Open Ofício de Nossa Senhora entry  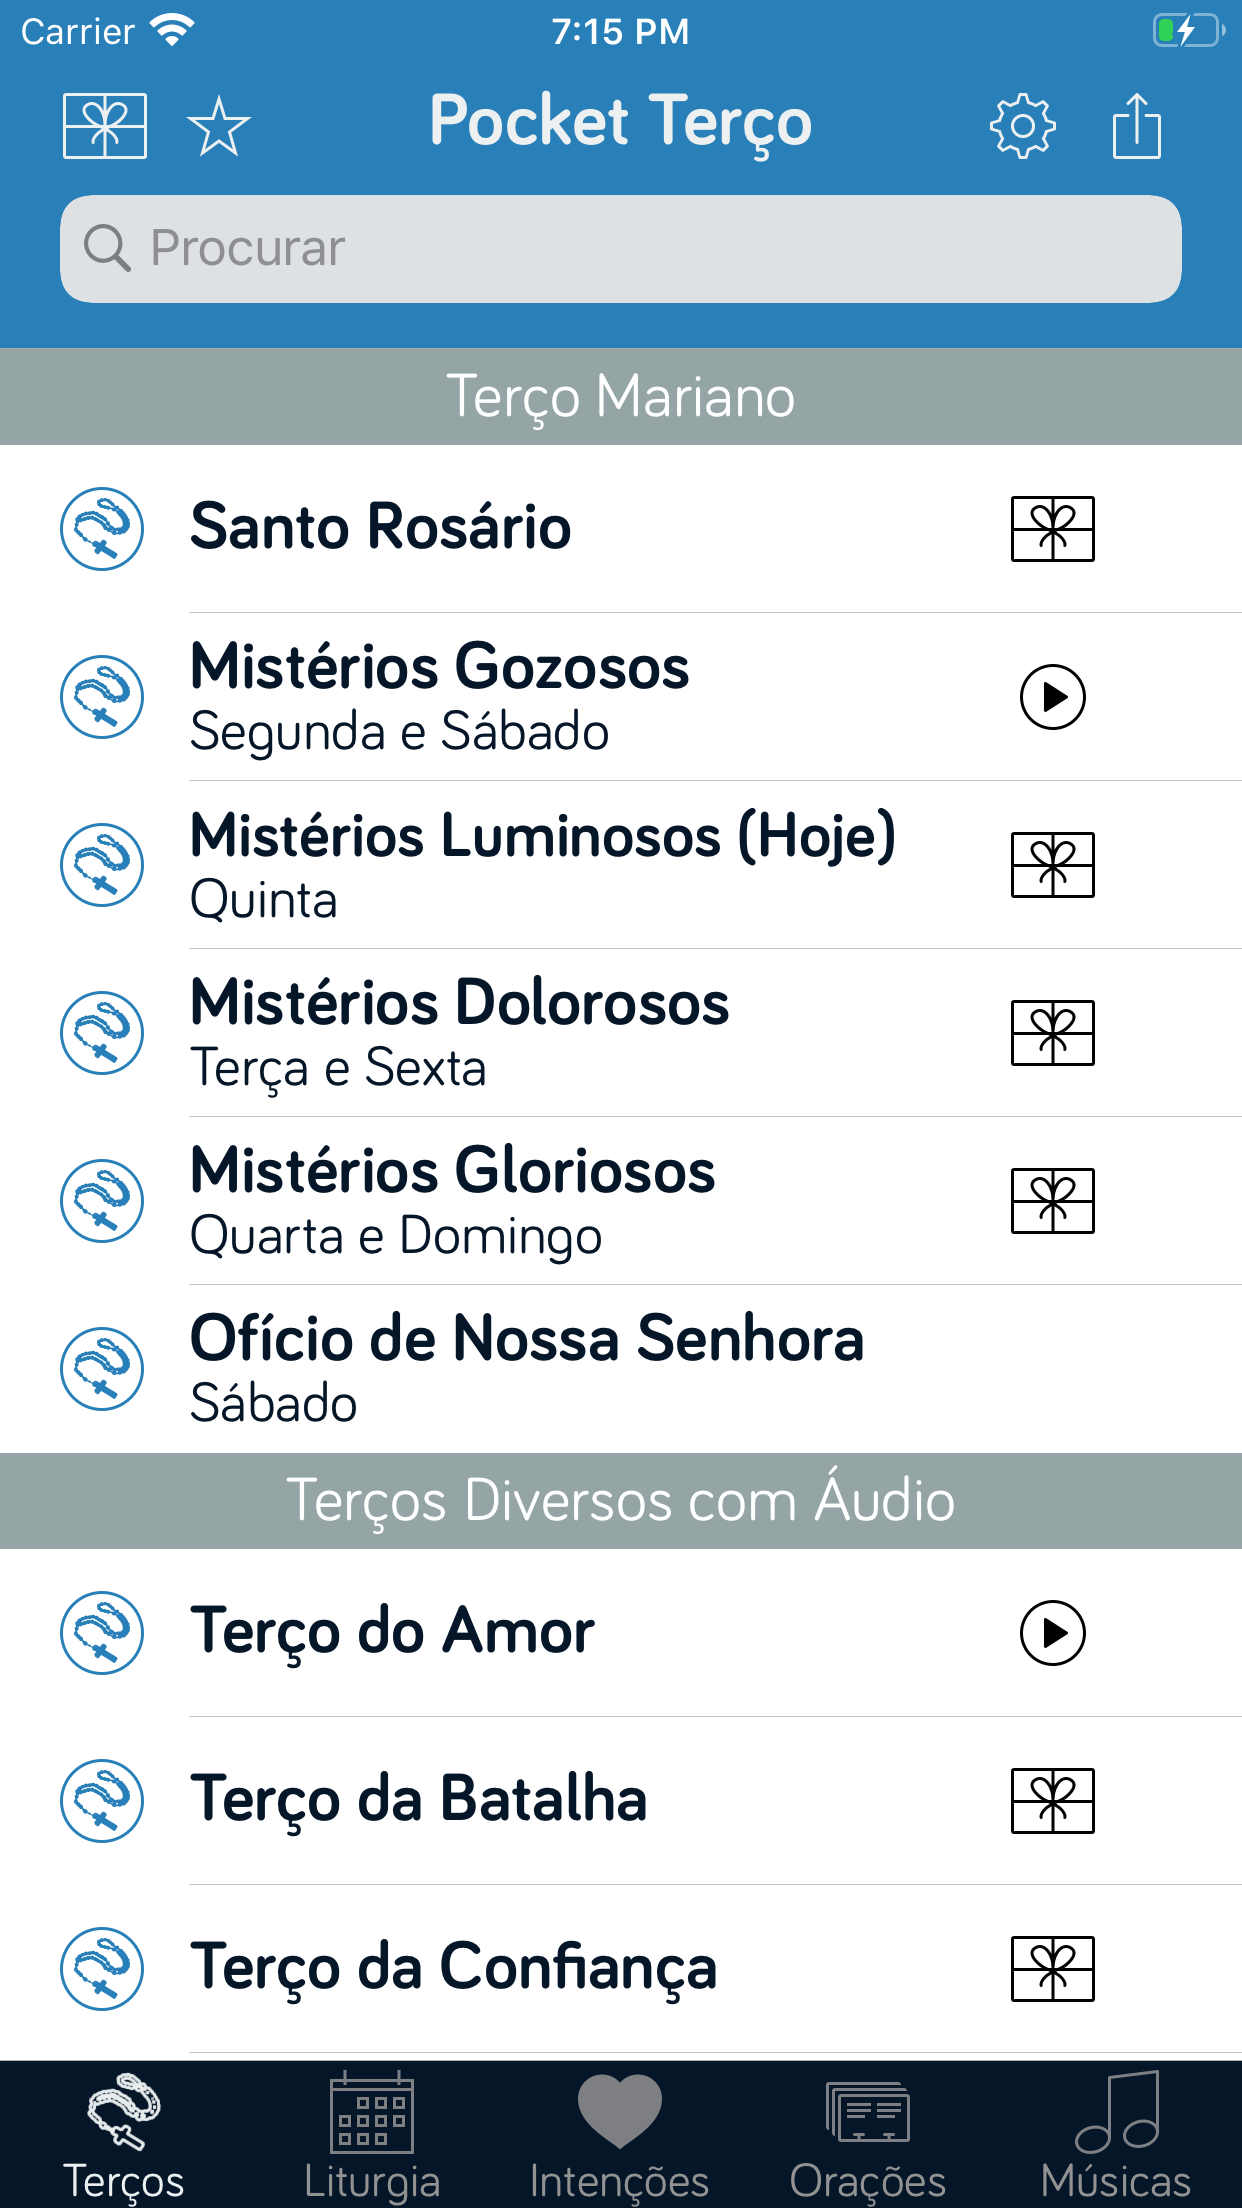click(527, 1368)
